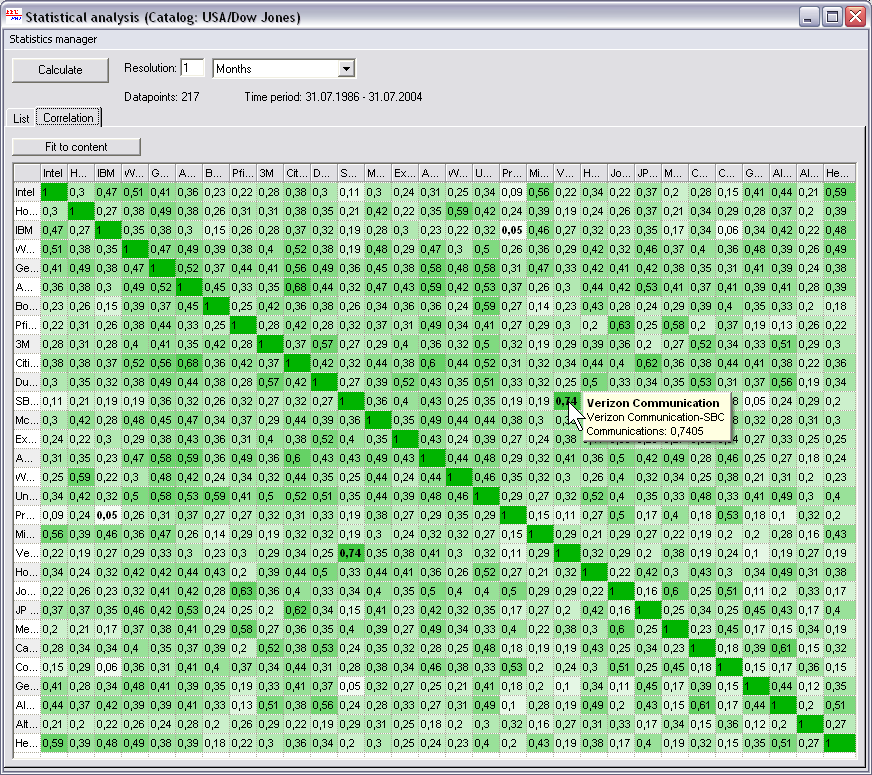
Task: Open the Statistics manager menu
Action: click(x=53, y=39)
